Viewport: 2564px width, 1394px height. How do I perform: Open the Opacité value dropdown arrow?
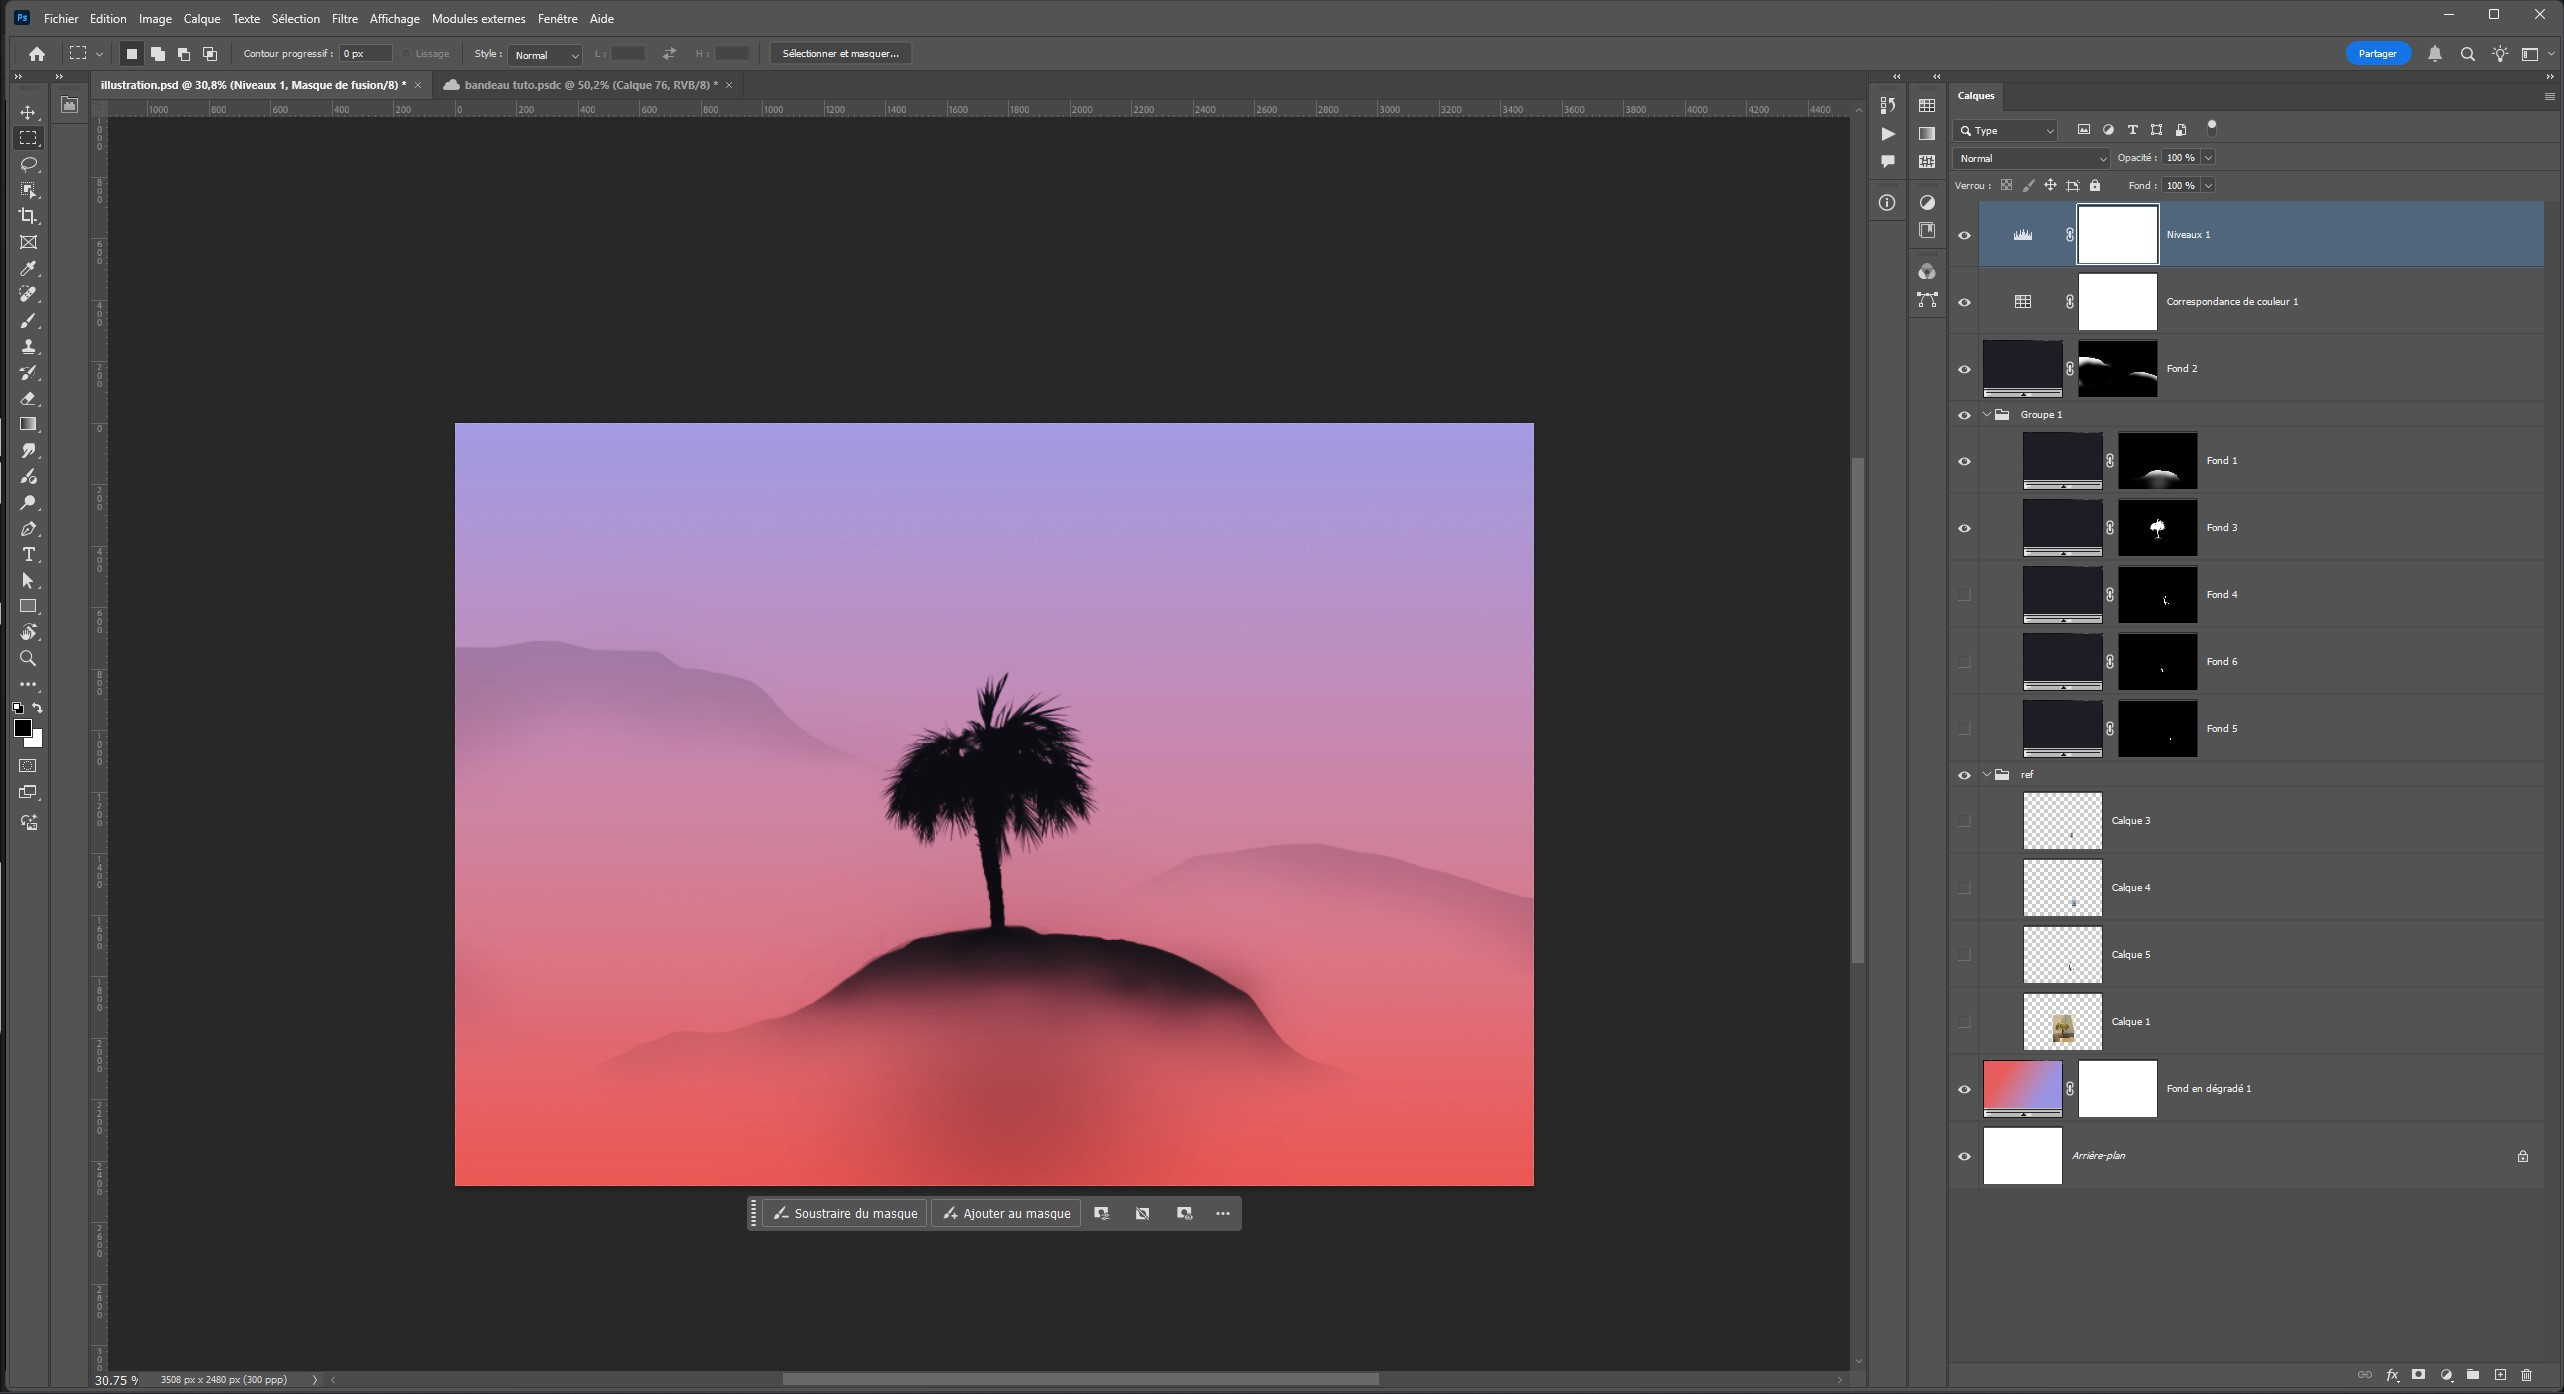tap(2208, 157)
